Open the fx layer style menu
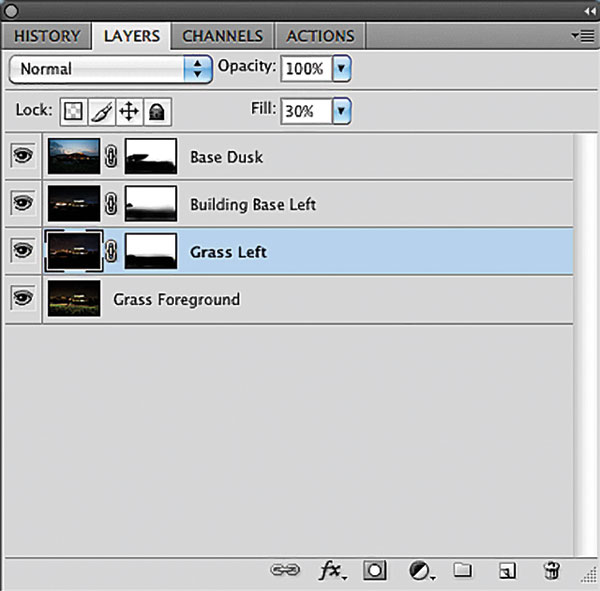The width and height of the screenshot is (600, 591). coord(332,571)
